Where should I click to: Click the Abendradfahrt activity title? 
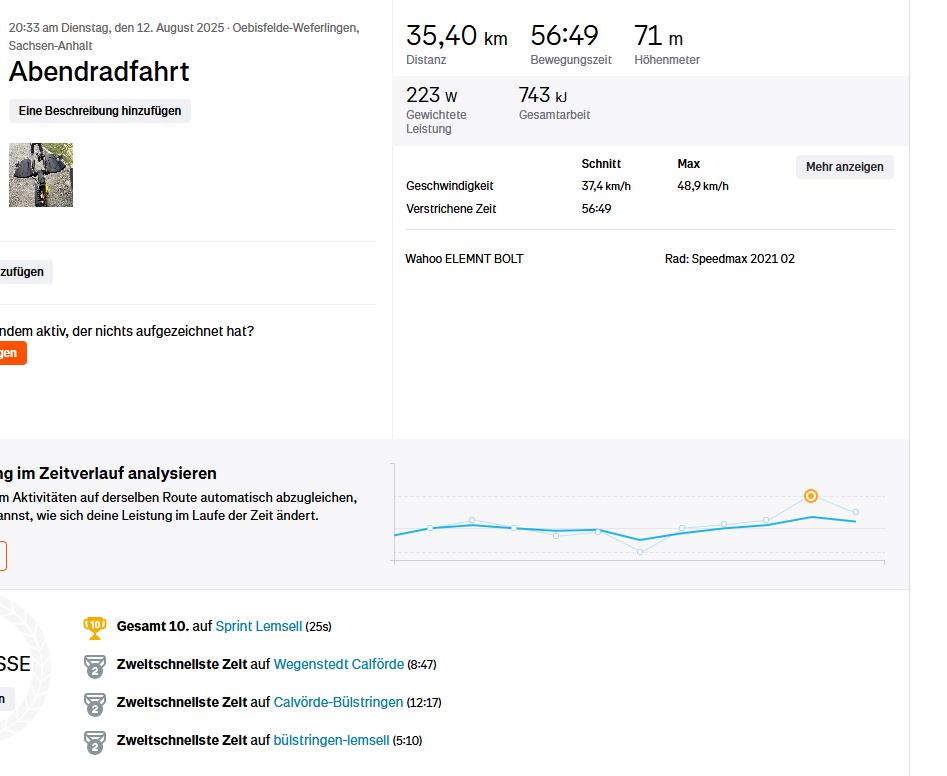coord(99,72)
